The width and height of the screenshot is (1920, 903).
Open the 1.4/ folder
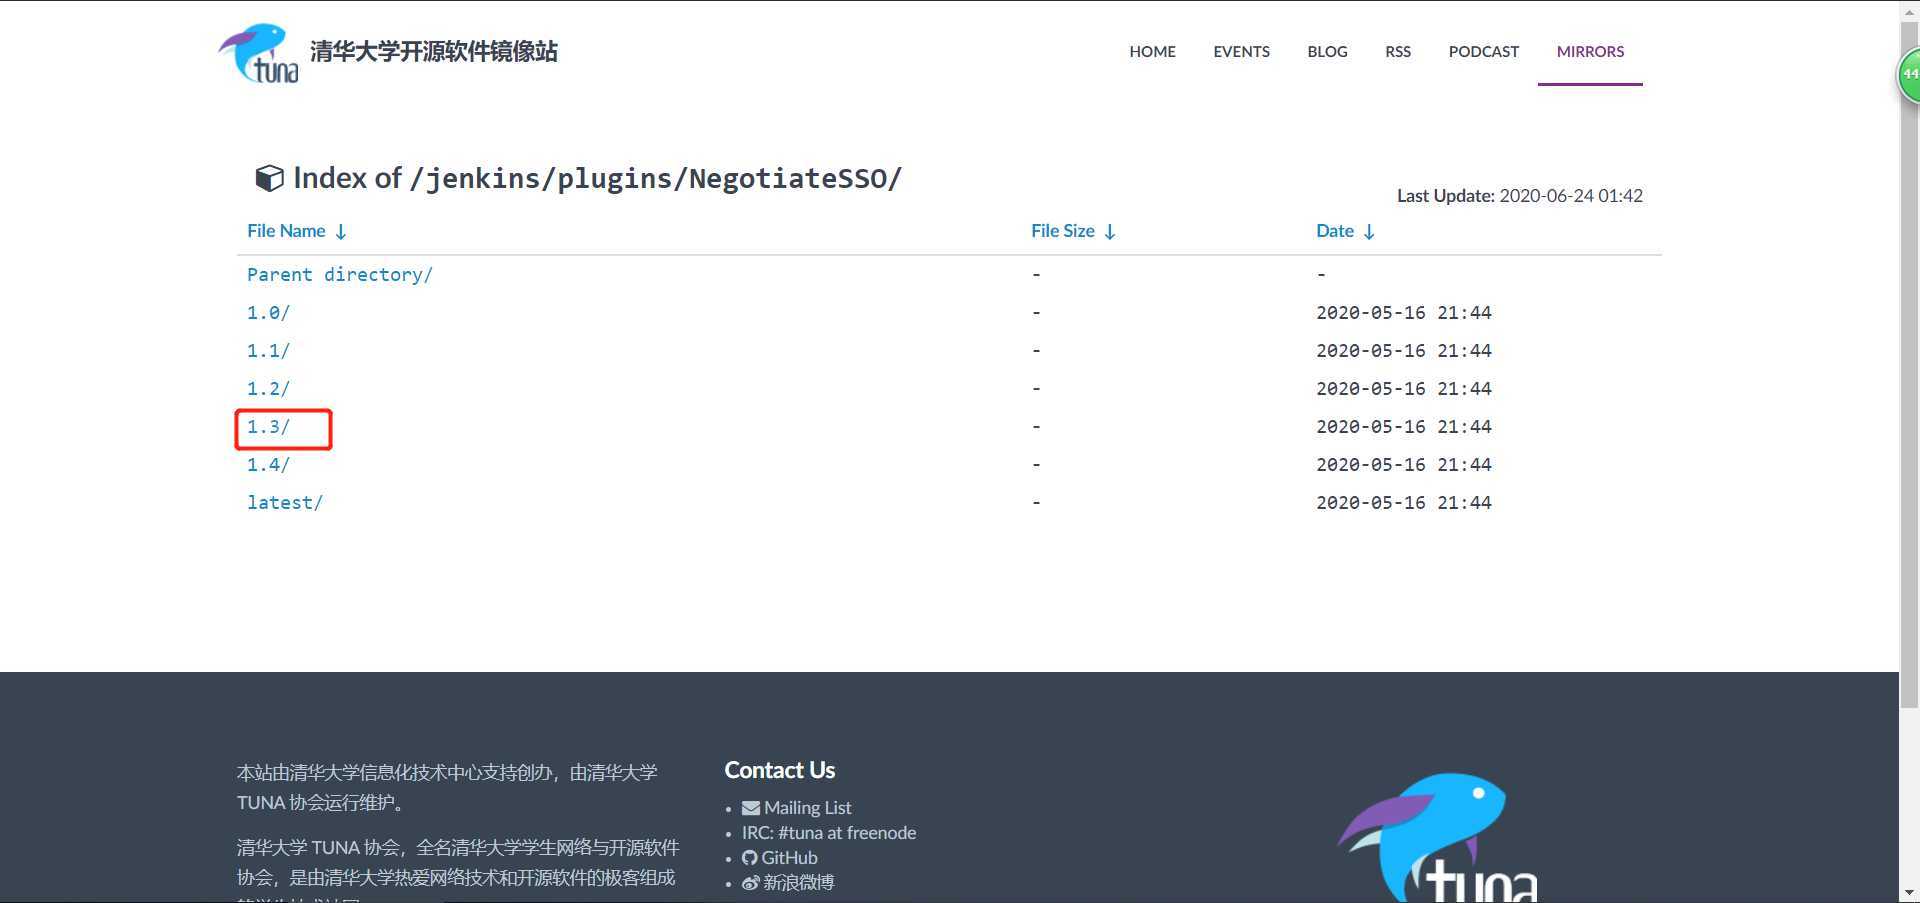tap(268, 464)
